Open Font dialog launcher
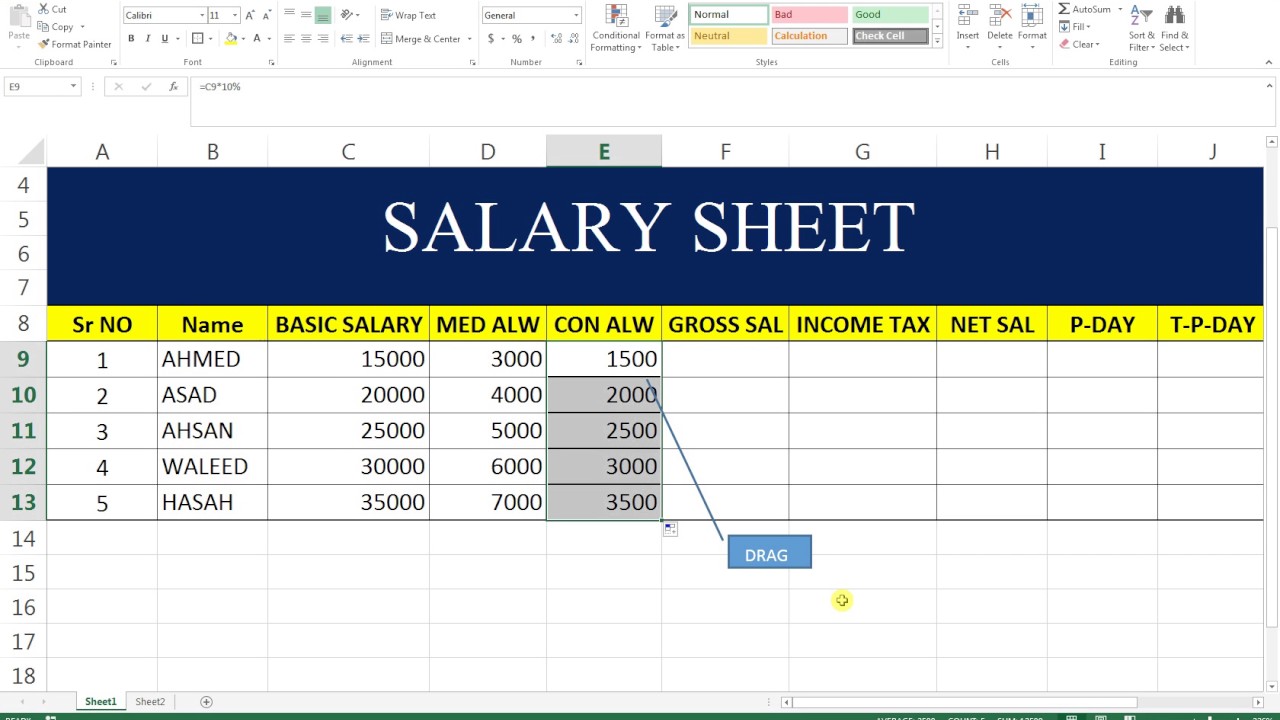 pos(271,62)
